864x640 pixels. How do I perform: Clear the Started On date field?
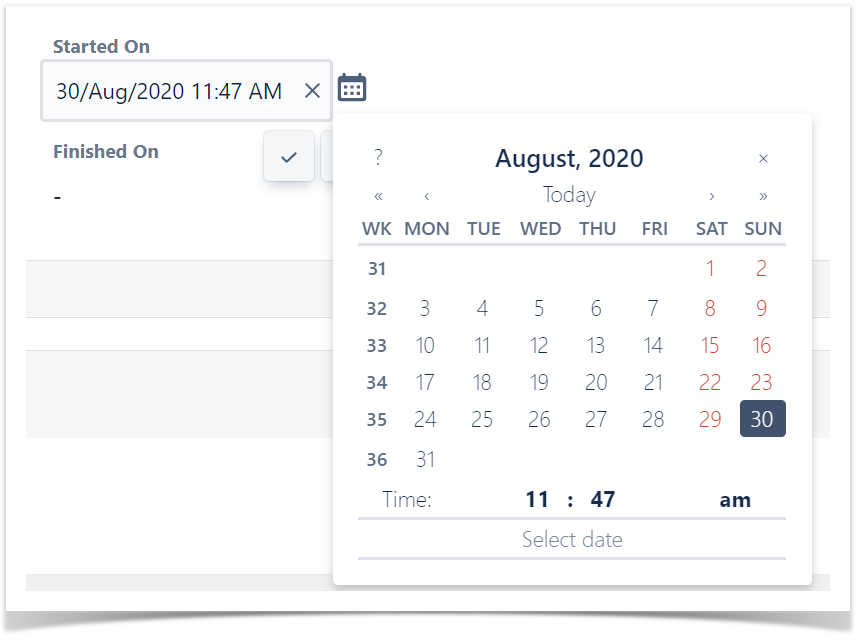tap(312, 90)
